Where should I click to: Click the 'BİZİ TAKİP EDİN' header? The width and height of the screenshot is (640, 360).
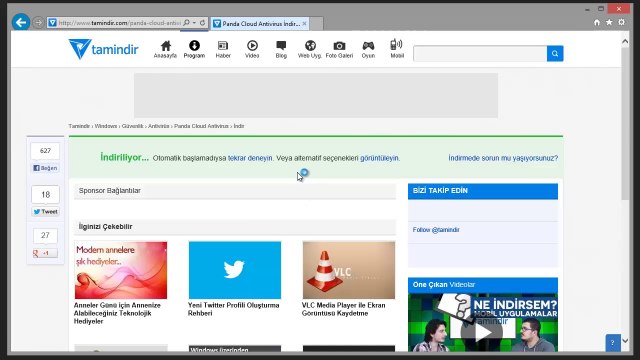(483, 191)
